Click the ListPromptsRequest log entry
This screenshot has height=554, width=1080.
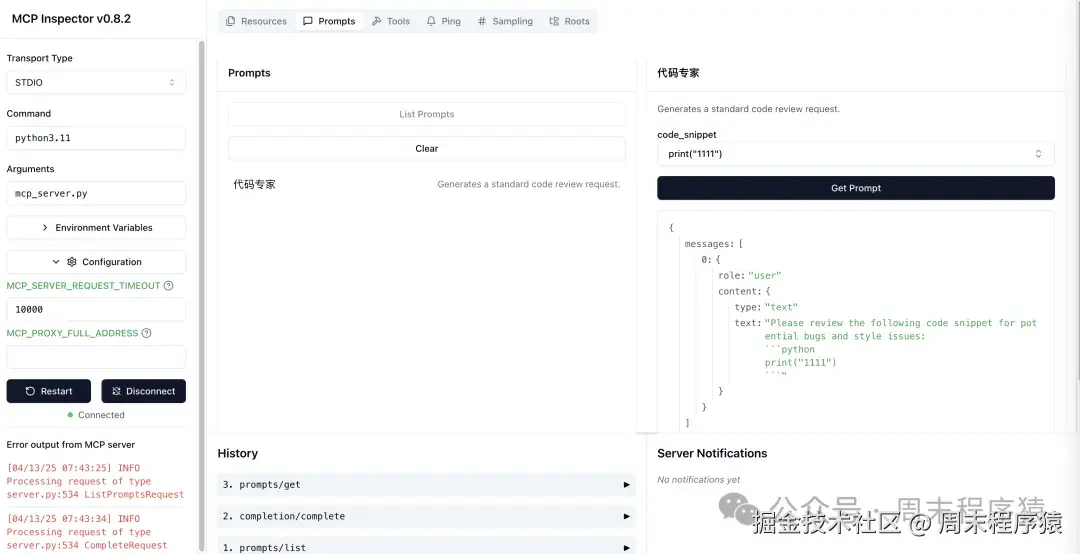click(96, 481)
